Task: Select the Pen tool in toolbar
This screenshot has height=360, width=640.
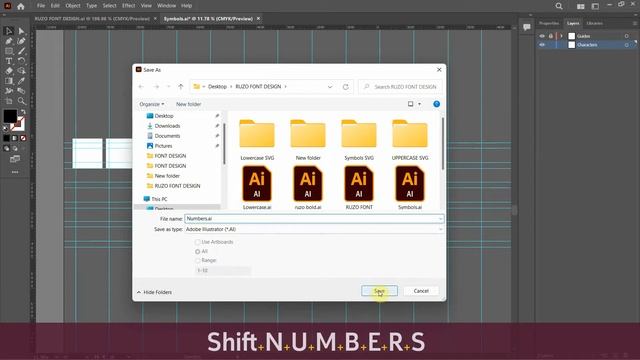Action: click(x=9, y=41)
